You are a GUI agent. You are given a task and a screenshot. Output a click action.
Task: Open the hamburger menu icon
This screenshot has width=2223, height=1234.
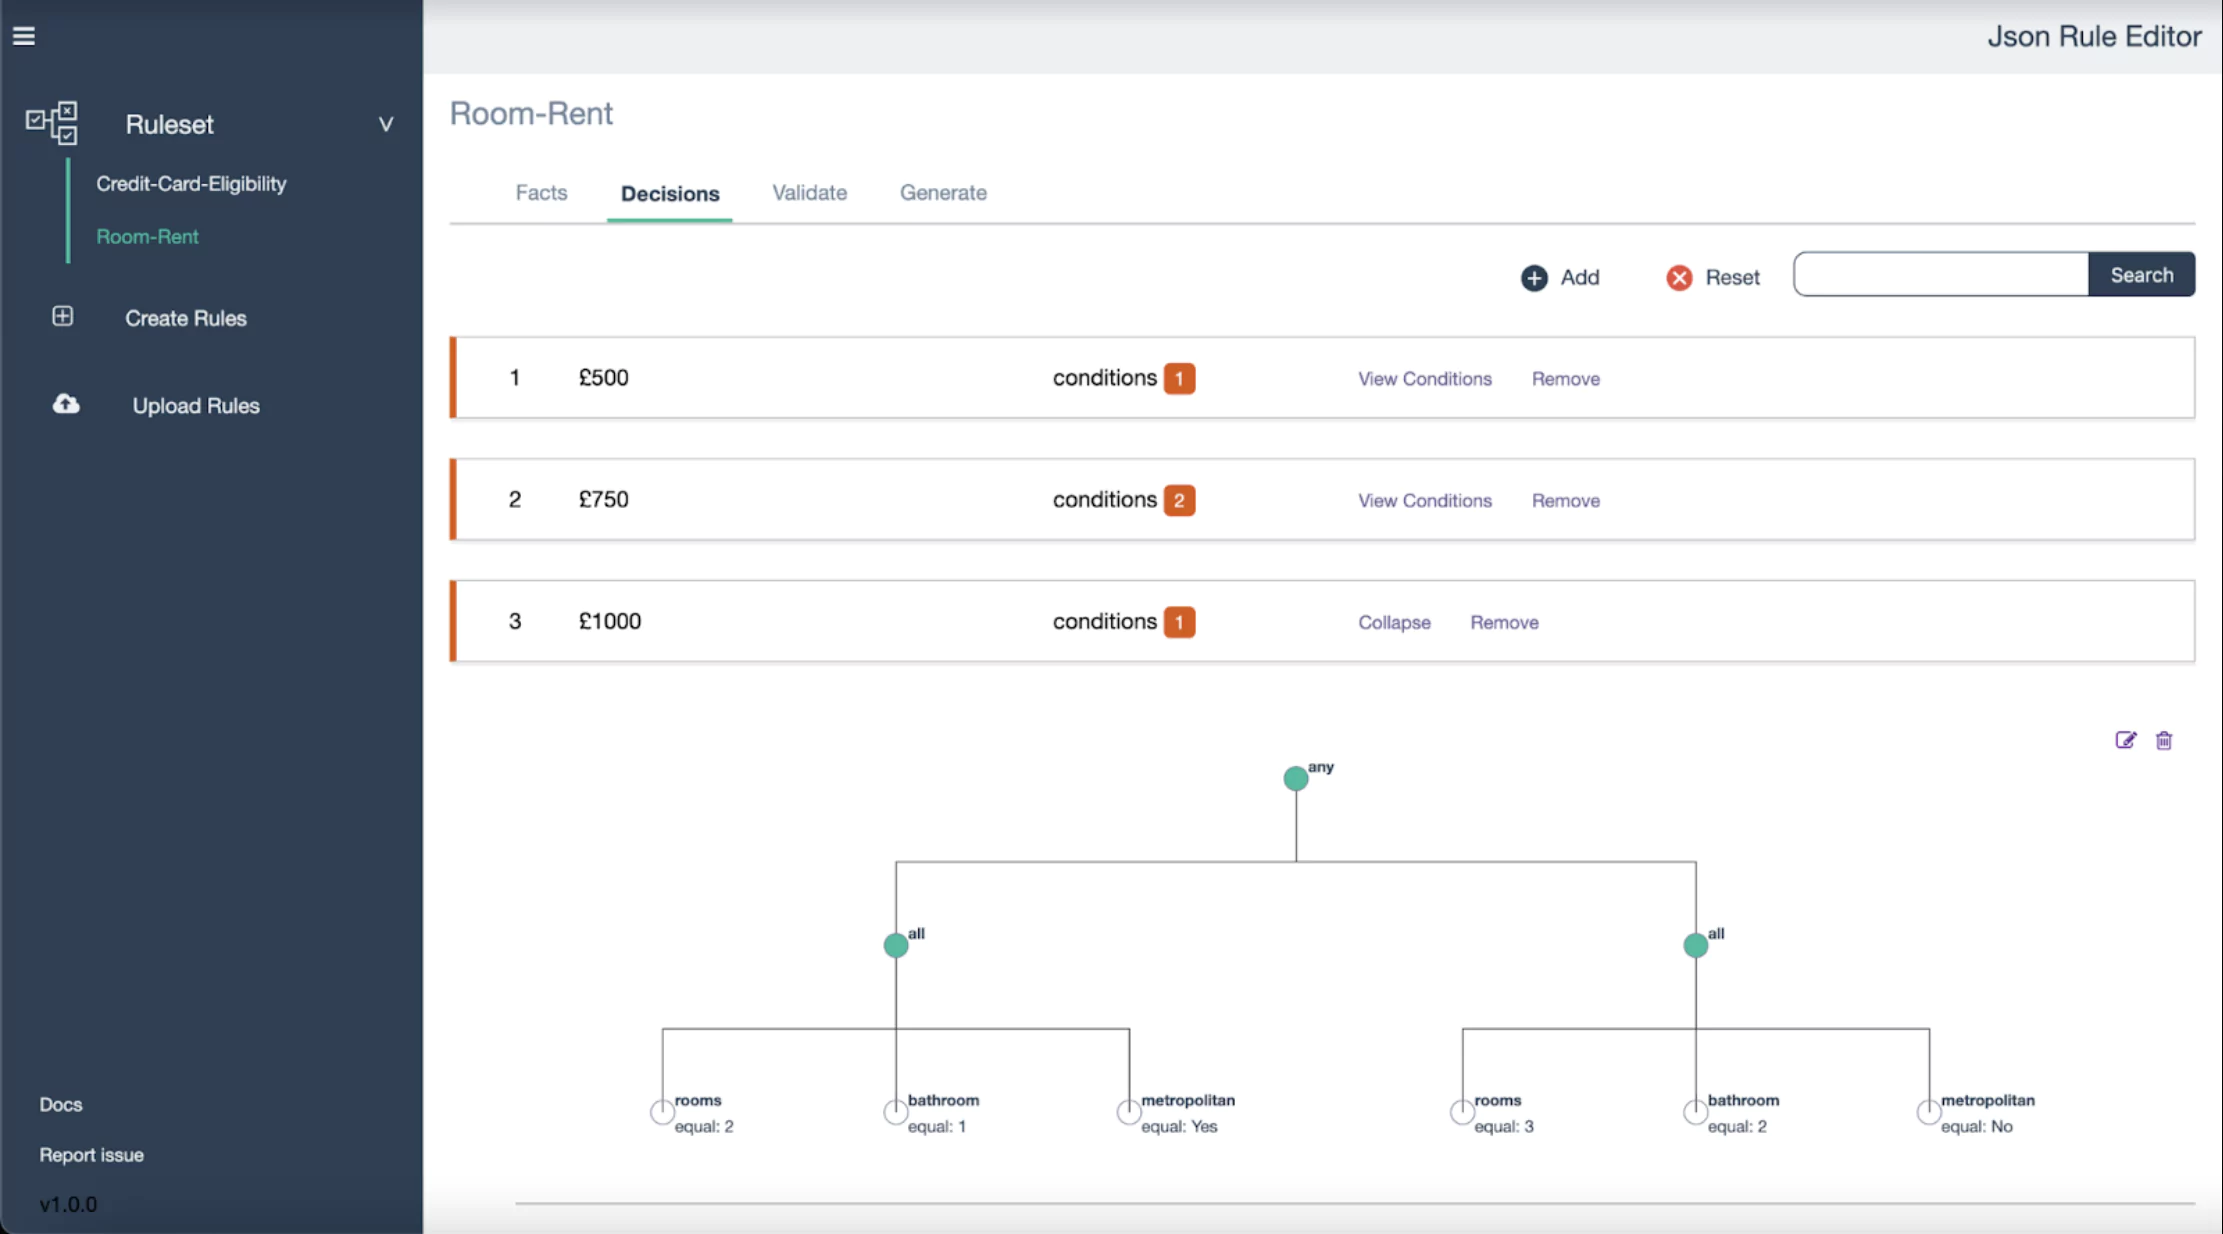24,36
